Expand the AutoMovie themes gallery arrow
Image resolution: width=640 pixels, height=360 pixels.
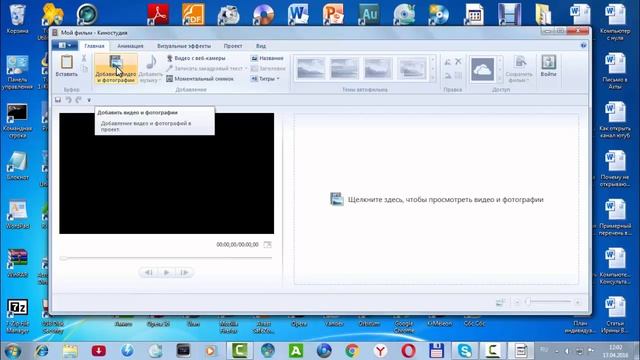[x=433, y=78]
